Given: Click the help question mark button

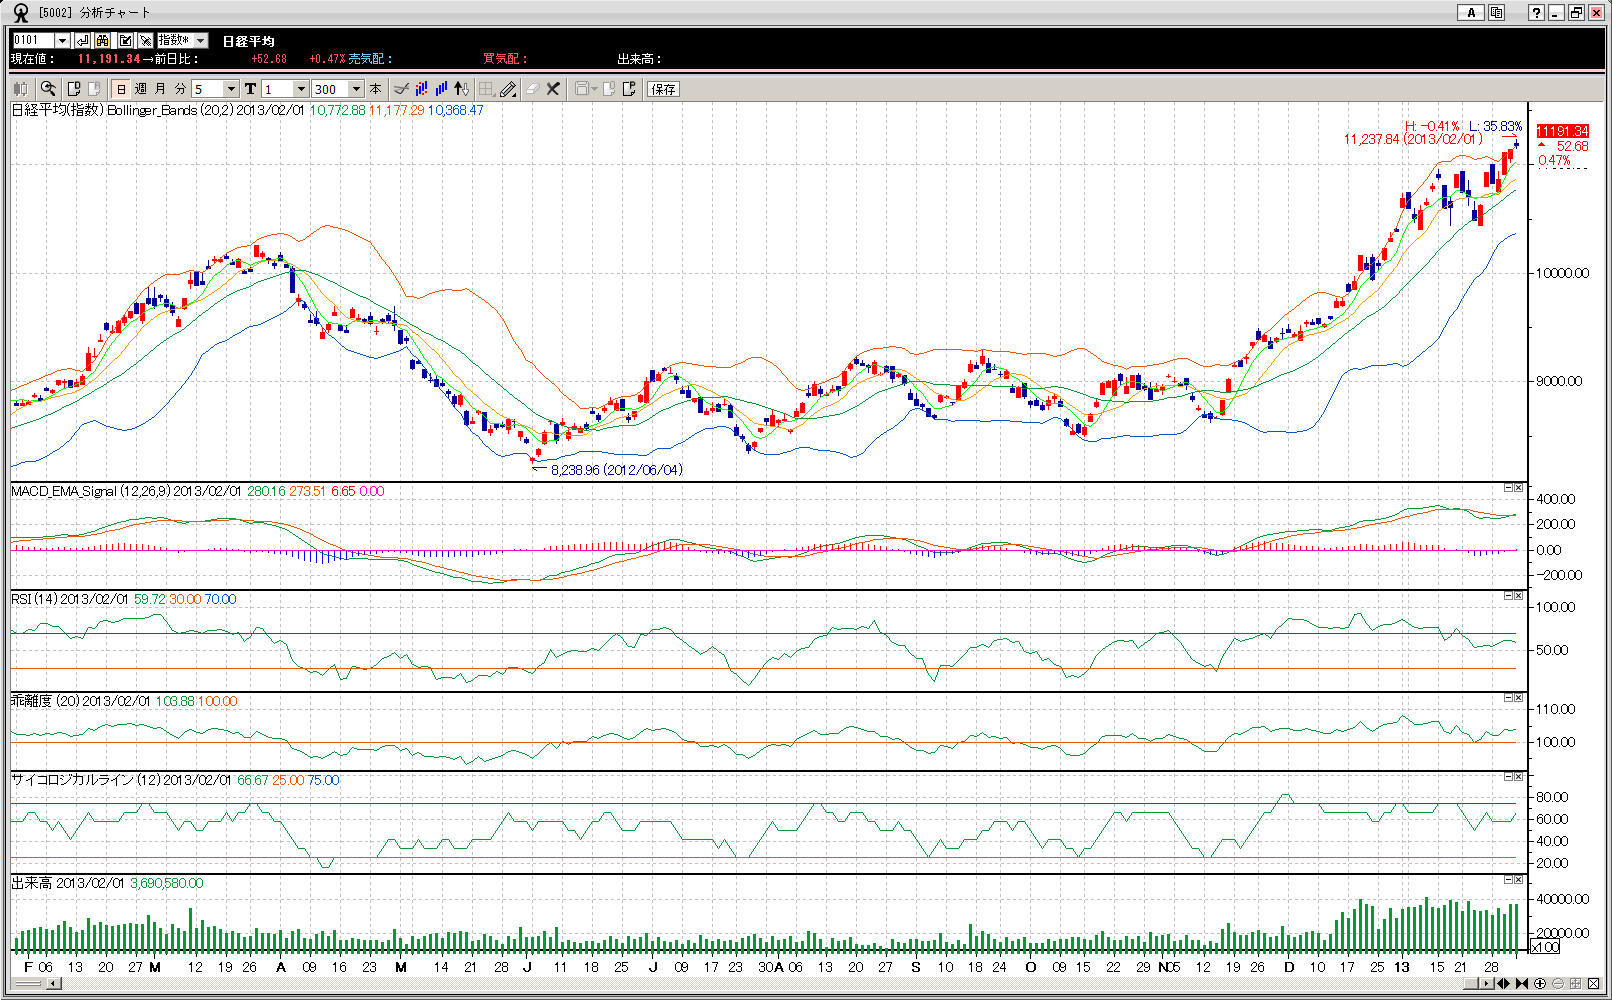Looking at the screenshot, I should click(1536, 12).
